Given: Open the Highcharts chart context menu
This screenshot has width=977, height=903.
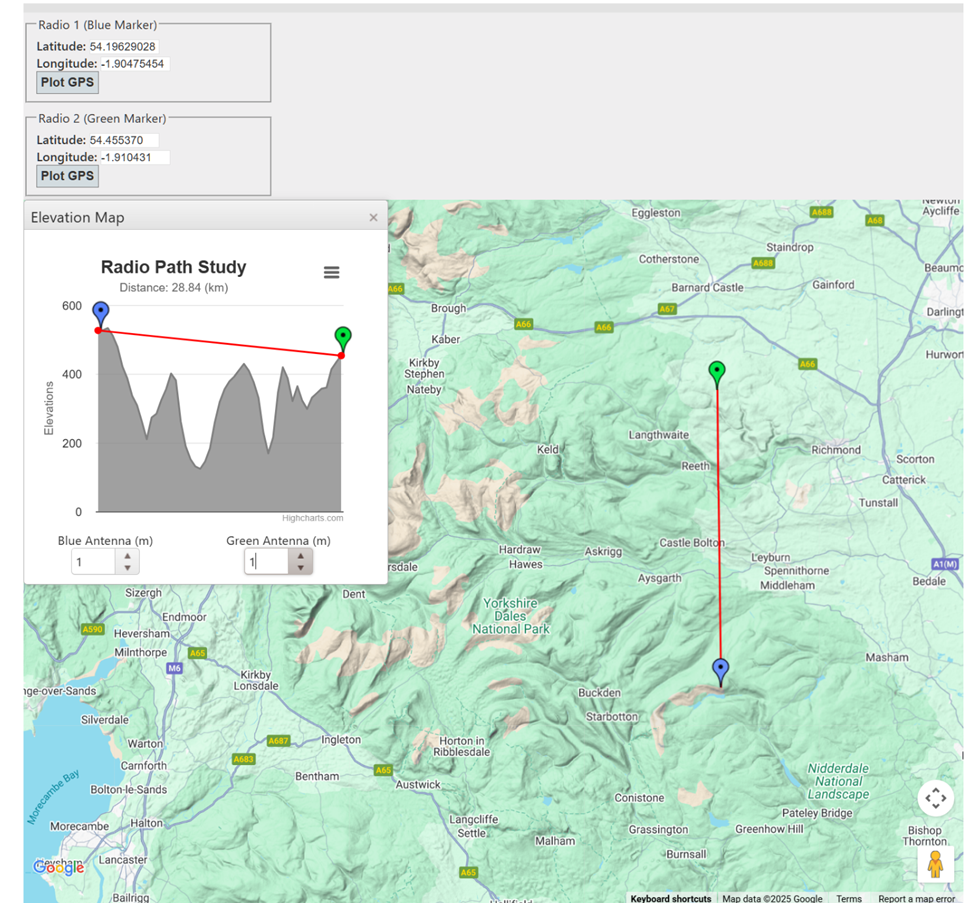Looking at the screenshot, I should (331, 273).
